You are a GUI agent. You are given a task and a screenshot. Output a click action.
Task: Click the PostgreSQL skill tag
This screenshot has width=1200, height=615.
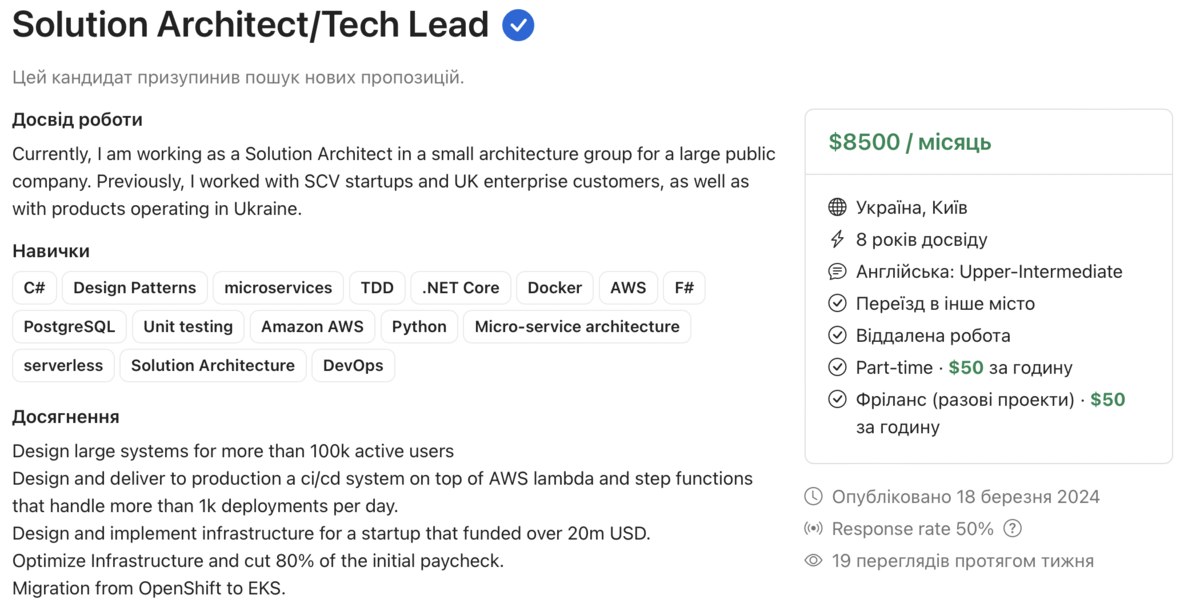(x=70, y=327)
